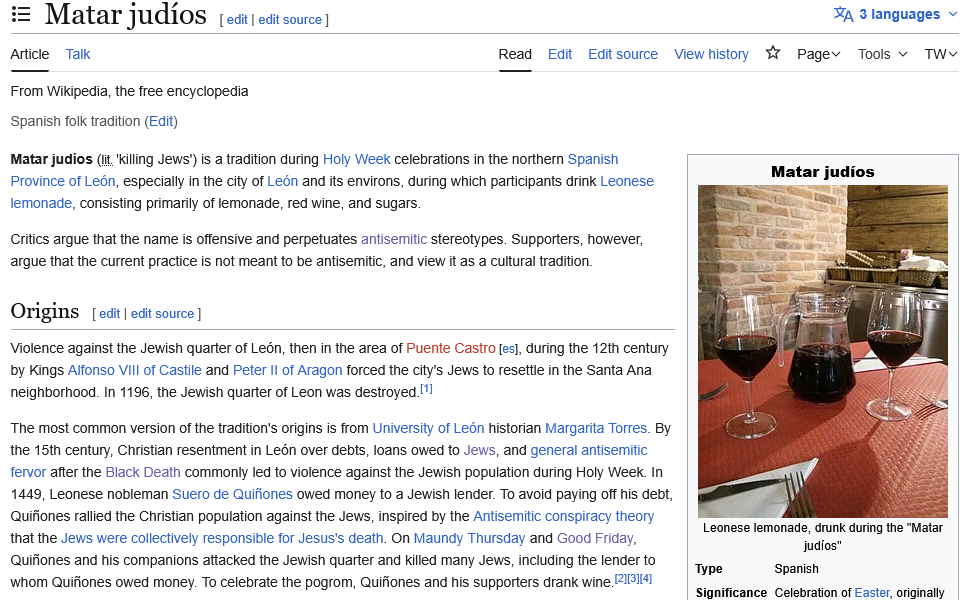
Task: Expand the Page dropdown menu
Action: point(818,54)
